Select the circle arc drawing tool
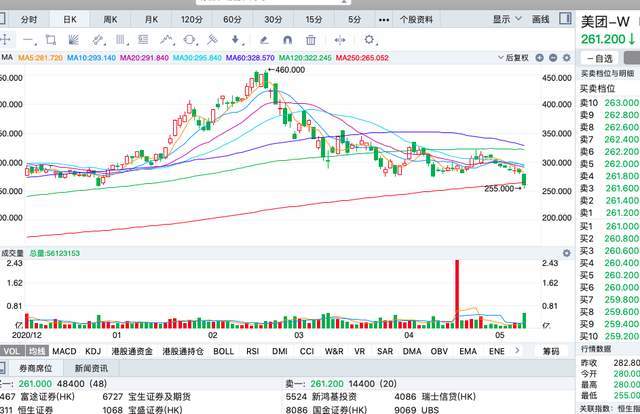This screenshot has width=640, height=414. [x=189, y=40]
